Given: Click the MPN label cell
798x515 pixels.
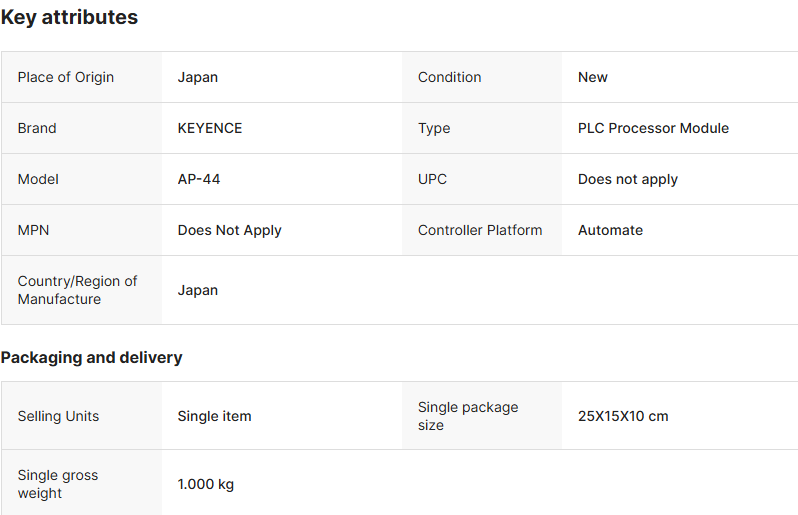Looking at the screenshot, I should pos(33,230).
